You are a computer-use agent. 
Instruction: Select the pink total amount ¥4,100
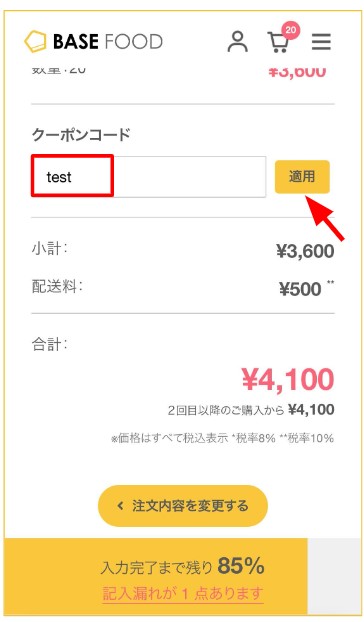pos(288,380)
